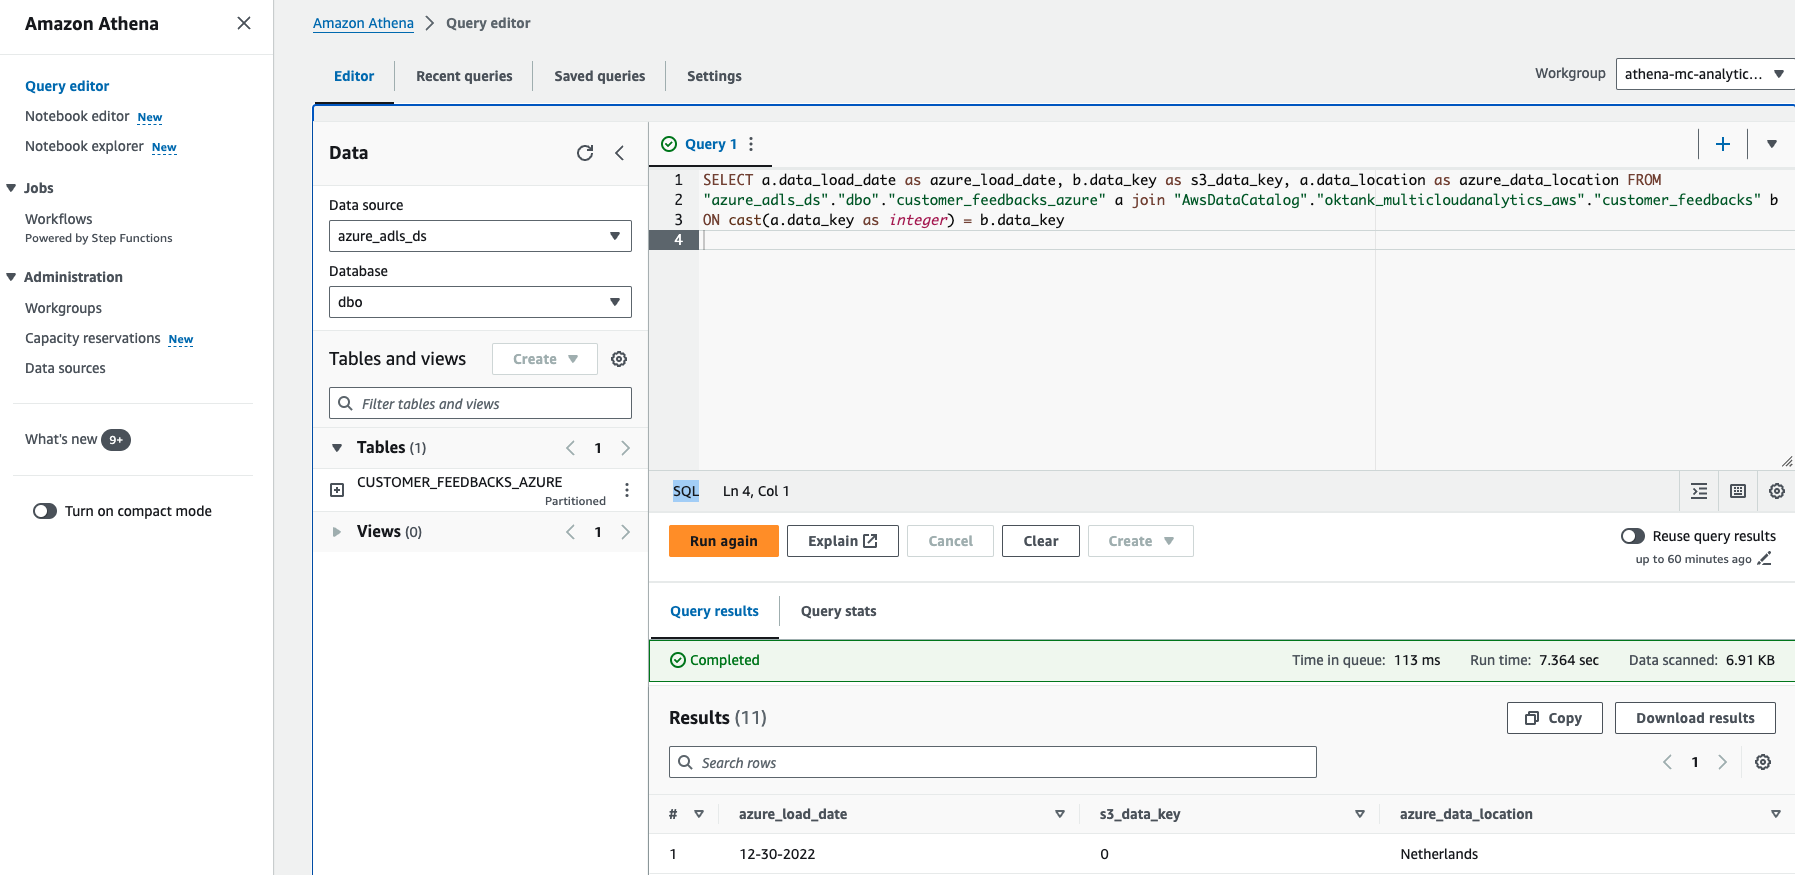Expand the Views section

[x=337, y=532]
